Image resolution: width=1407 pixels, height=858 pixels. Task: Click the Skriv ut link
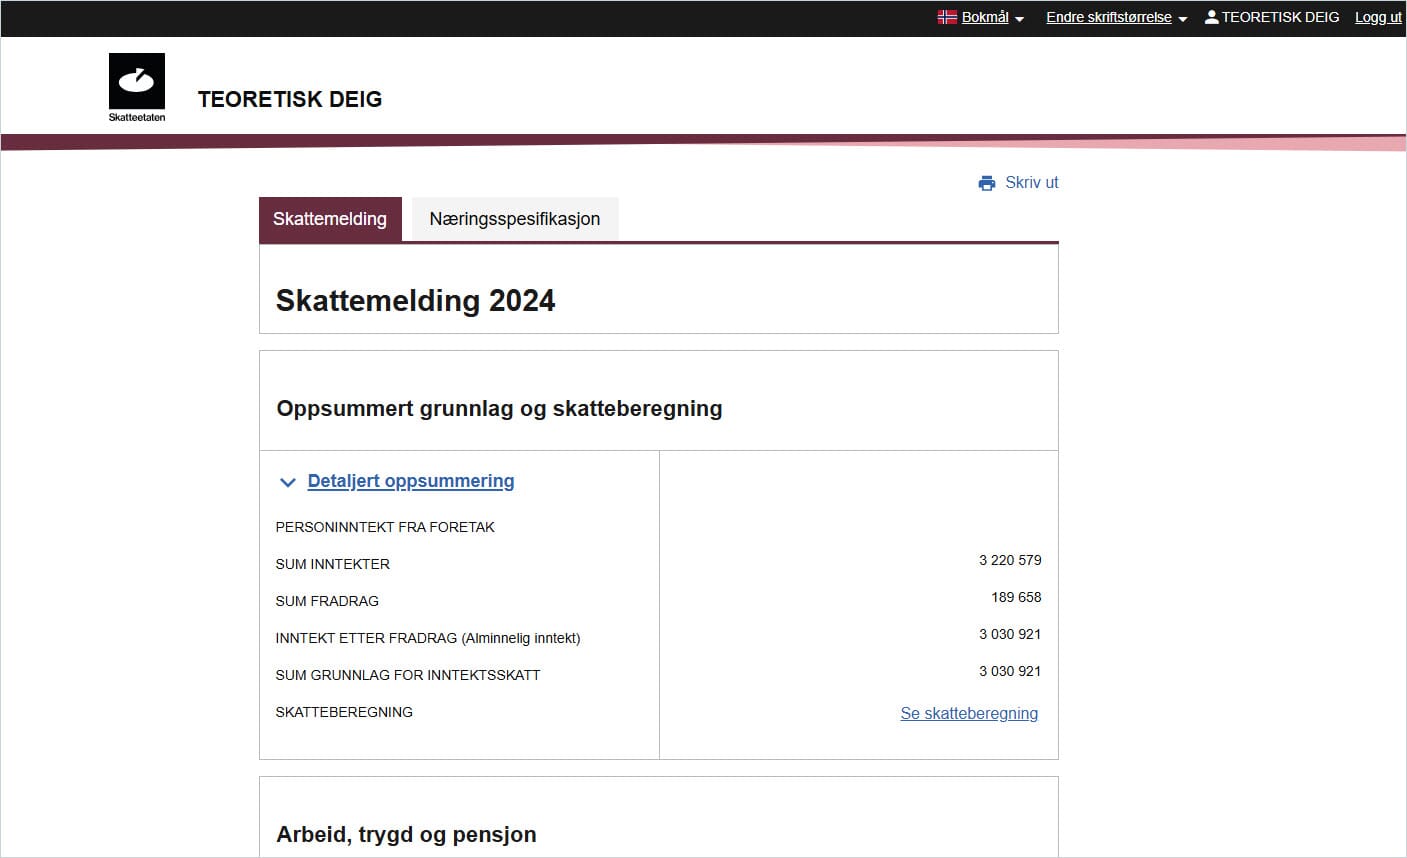click(1031, 182)
